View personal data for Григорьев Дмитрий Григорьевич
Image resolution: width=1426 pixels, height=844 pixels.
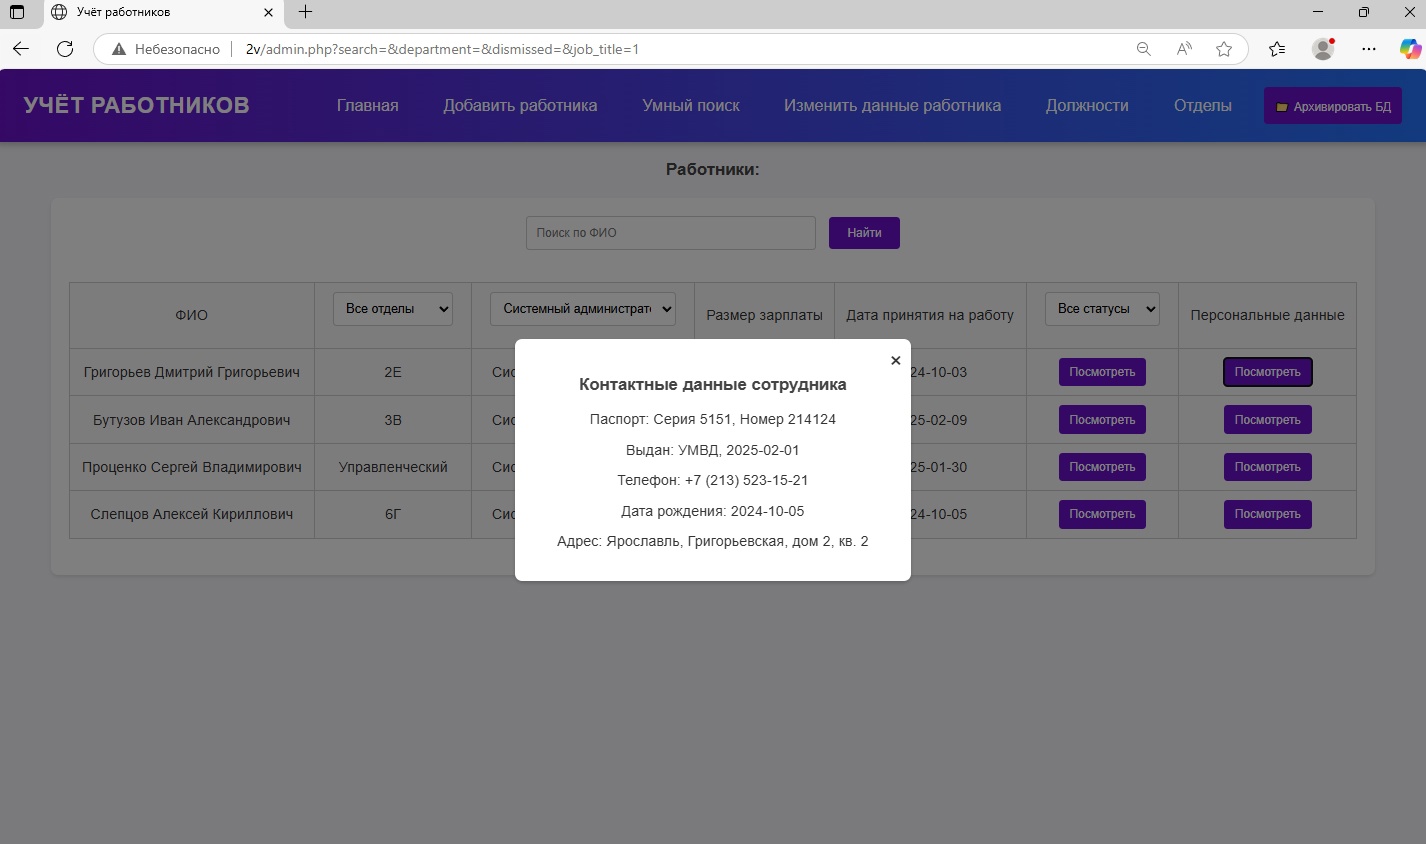(x=1268, y=372)
